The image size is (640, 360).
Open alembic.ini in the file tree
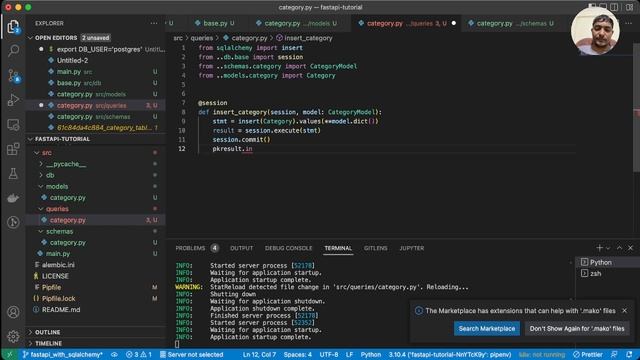[x=58, y=264]
